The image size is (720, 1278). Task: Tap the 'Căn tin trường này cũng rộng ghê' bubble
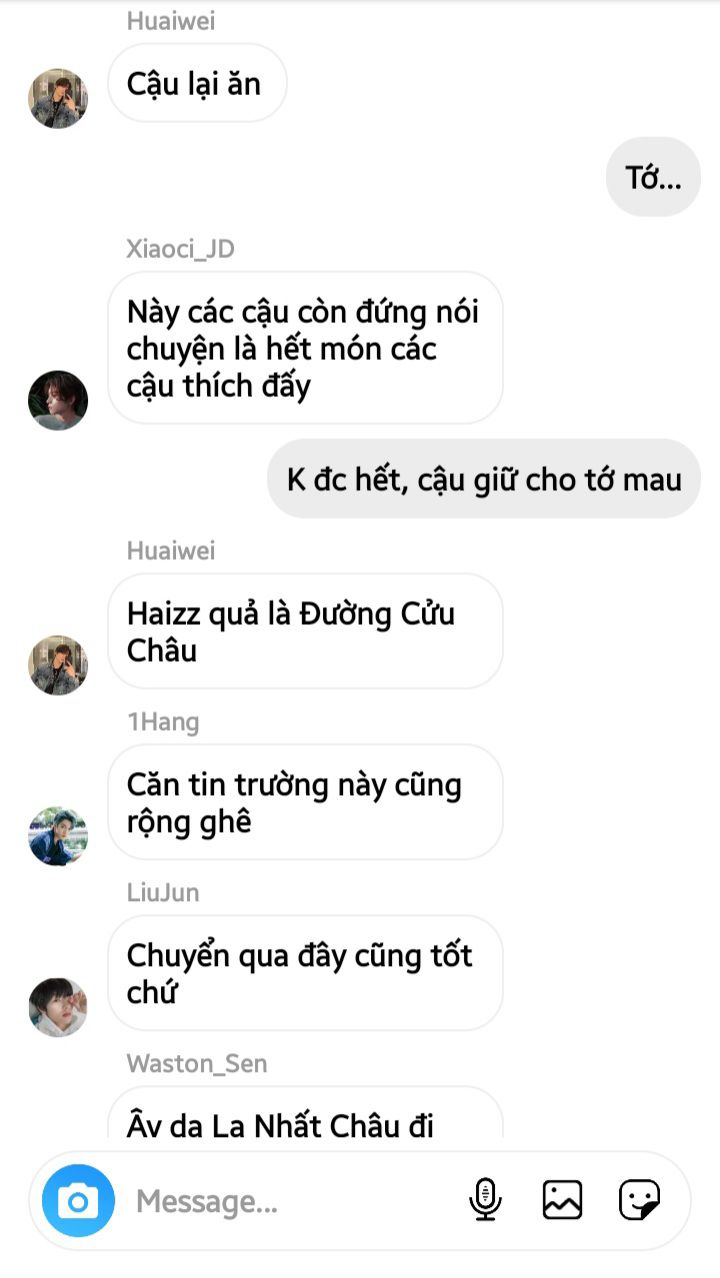tap(305, 802)
